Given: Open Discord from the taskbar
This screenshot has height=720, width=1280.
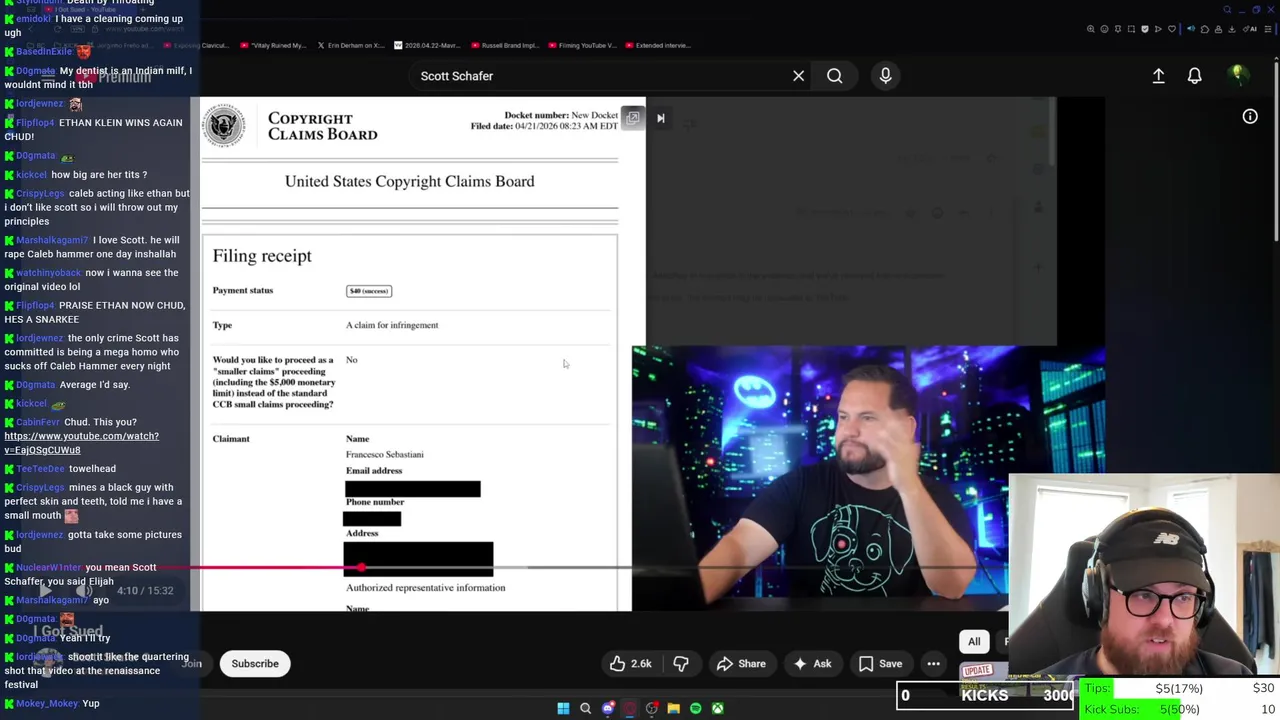Looking at the screenshot, I should pyautogui.click(x=607, y=709).
